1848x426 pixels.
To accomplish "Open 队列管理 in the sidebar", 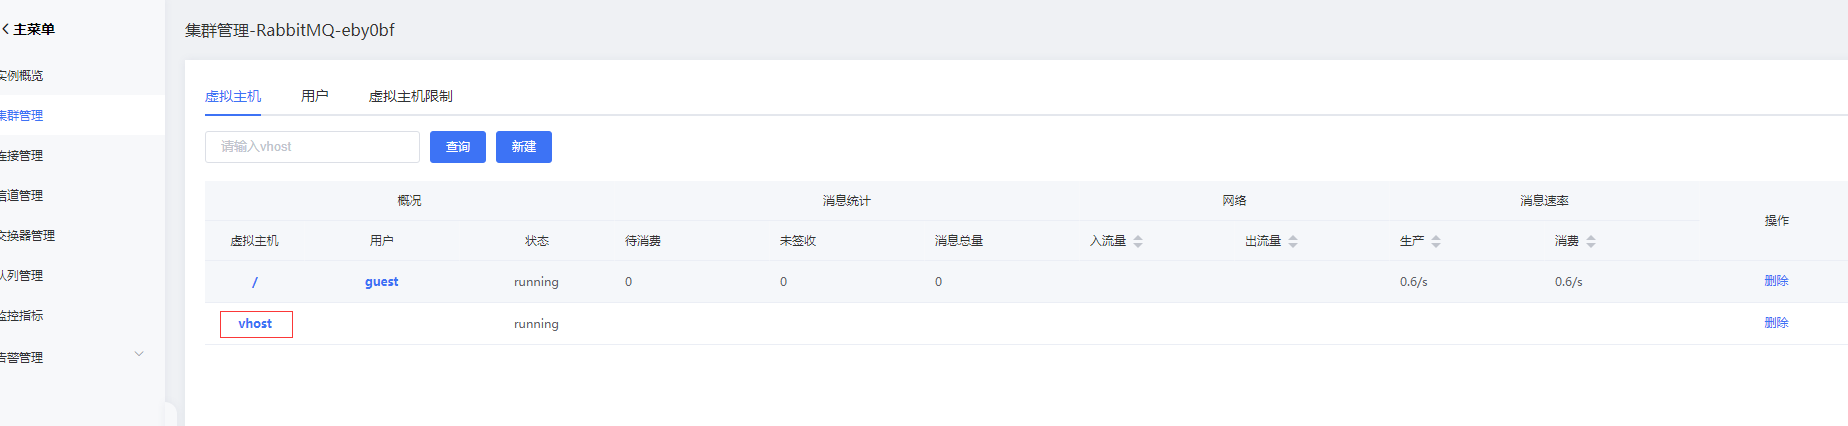I will click(x=22, y=276).
